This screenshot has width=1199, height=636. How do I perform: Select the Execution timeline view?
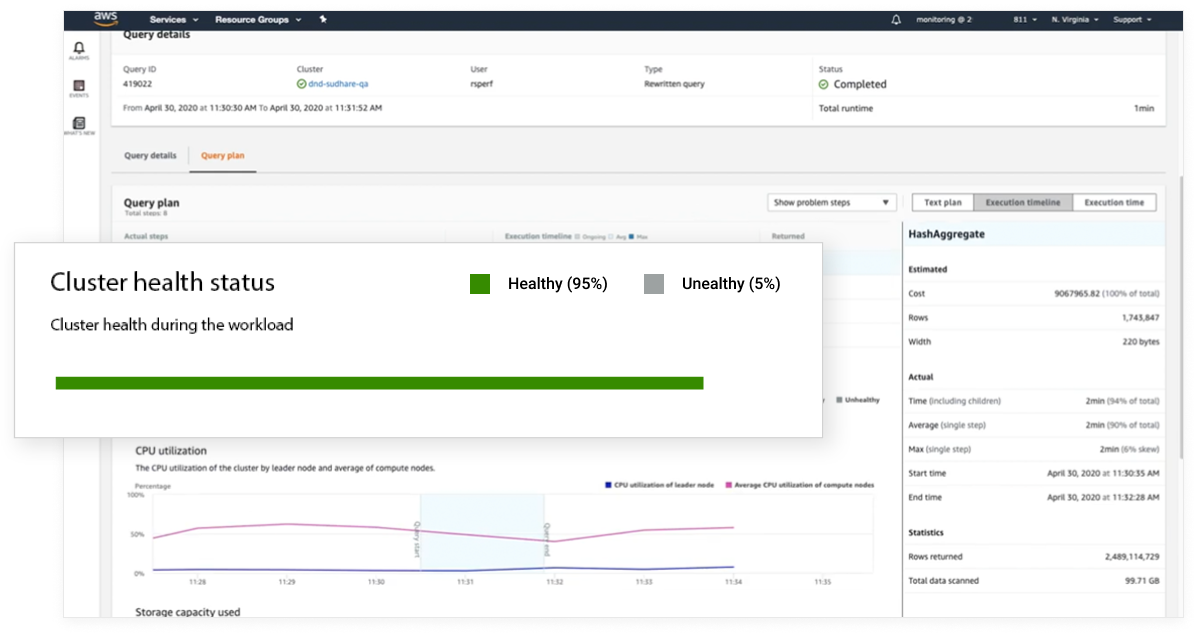tap(1022, 203)
